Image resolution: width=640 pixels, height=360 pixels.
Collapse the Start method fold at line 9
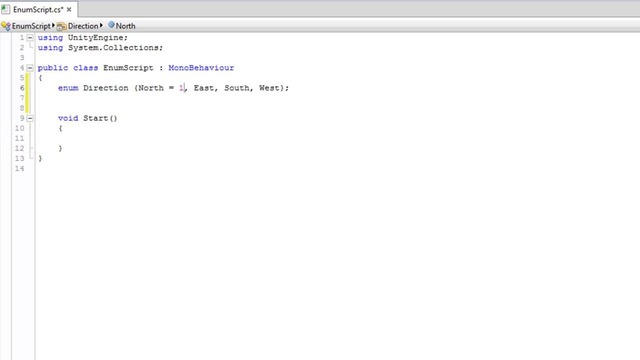[x=30, y=118]
